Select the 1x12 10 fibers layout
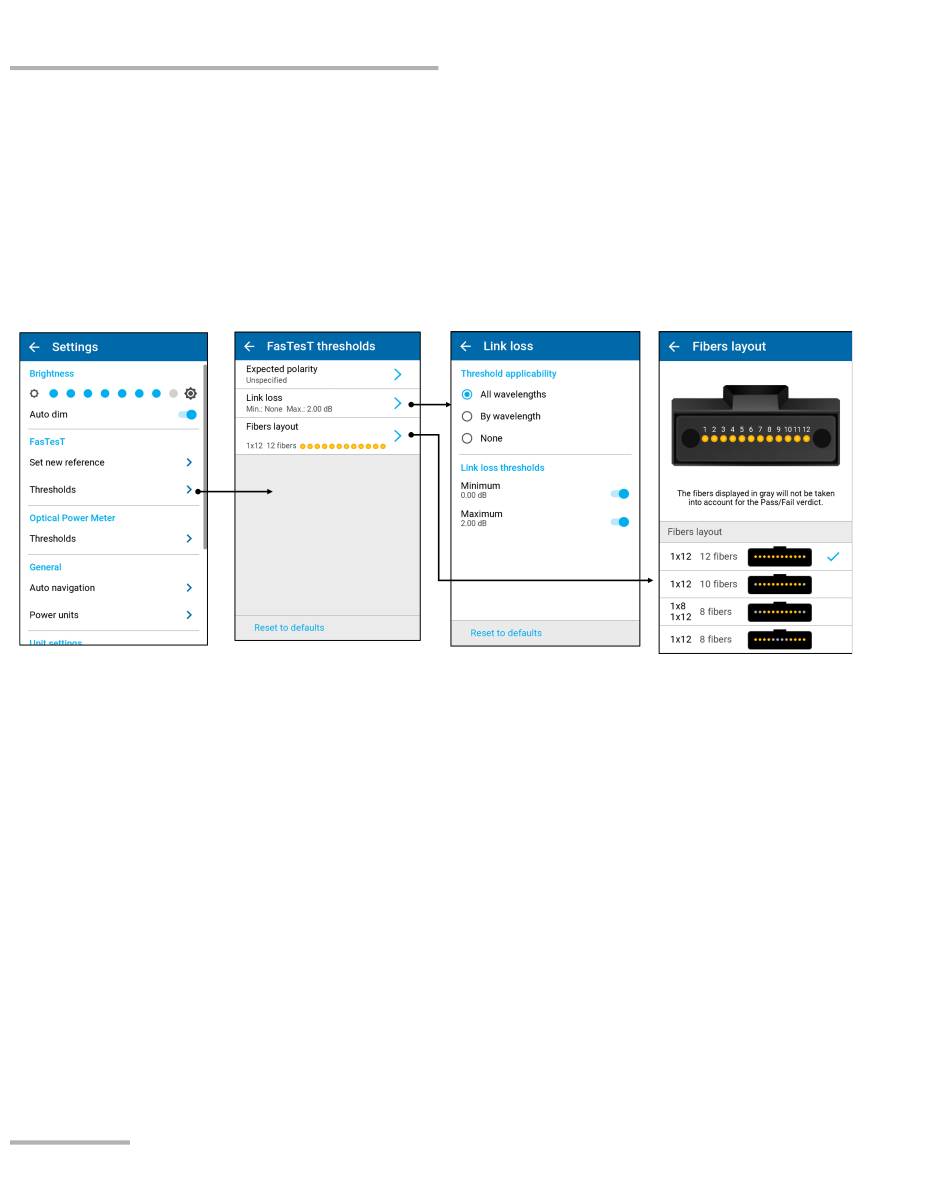This screenshot has width=950, height=1181. click(x=756, y=584)
